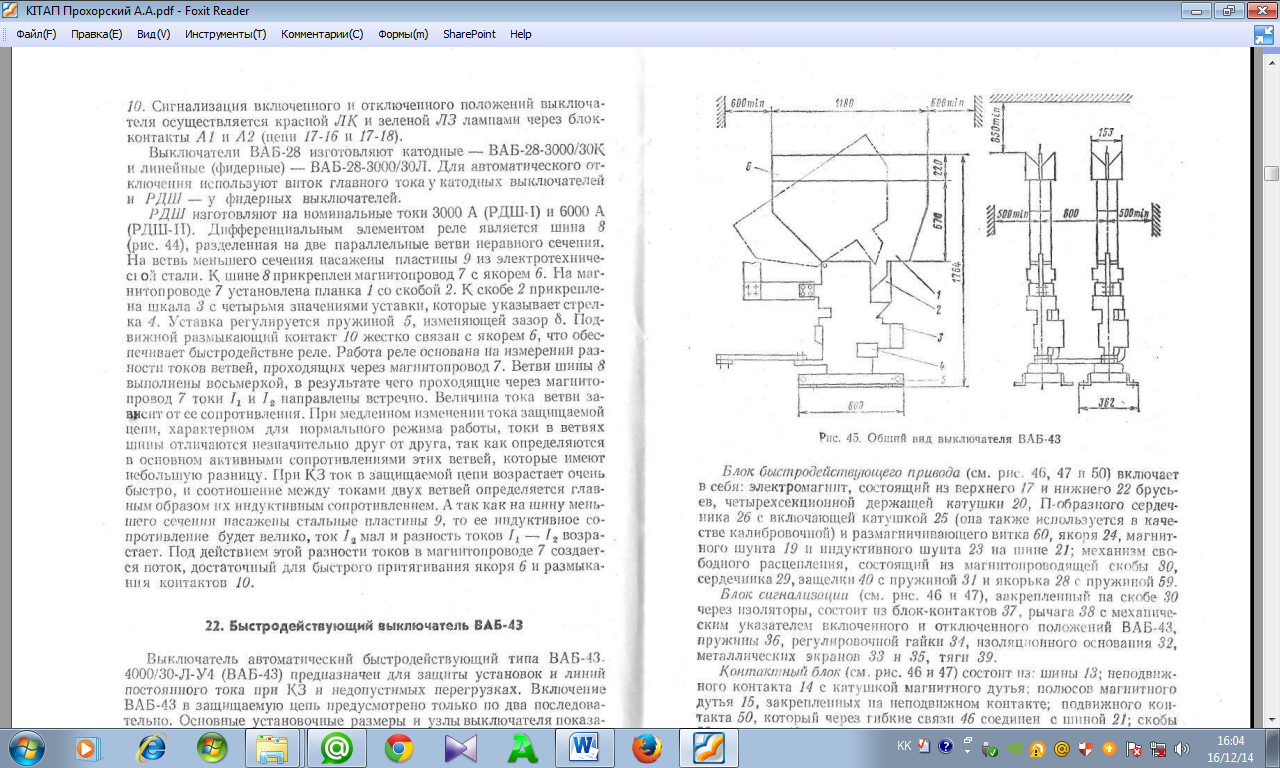The height and width of the screenshot is (768, 1280).
Task: Open Mail.ru Agent green @ icon in the taskbar
Action: 336,747
